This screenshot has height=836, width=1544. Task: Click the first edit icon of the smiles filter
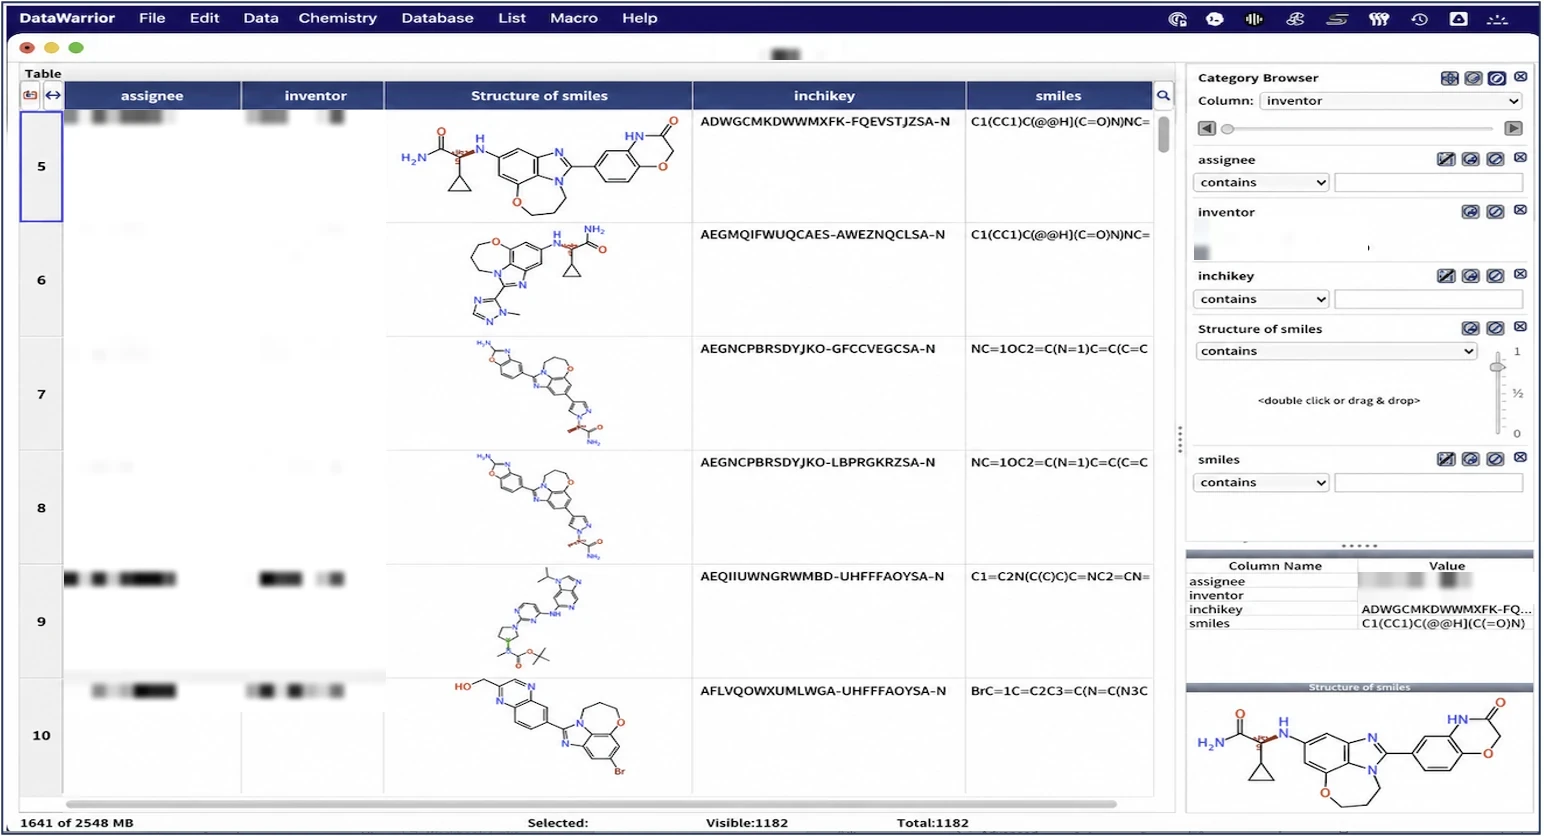(x=1446, y=459)
